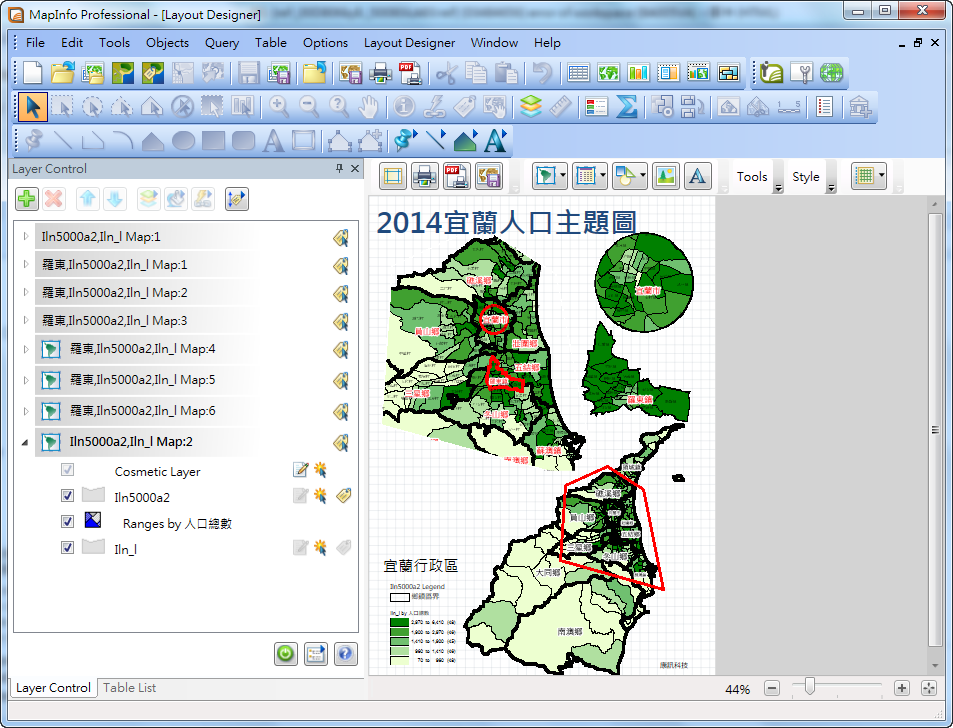Click the layout vertical scrollbar
Screen dimensions: 953x728
point(935,430)
